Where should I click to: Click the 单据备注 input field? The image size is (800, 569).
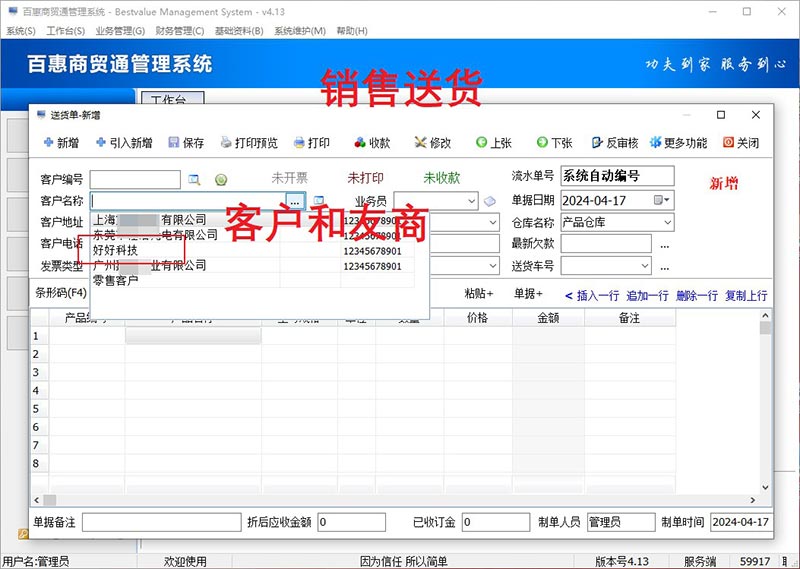pyautogui.click(x=162, y=522)
